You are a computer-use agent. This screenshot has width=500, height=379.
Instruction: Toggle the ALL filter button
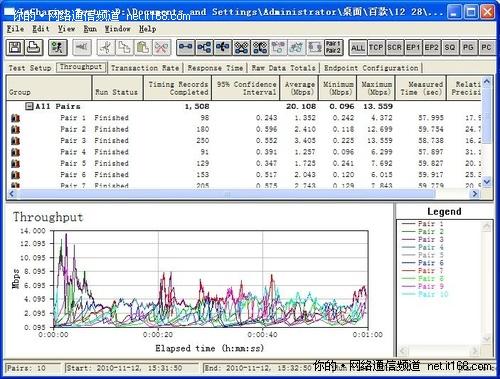(x=358, y=48)
